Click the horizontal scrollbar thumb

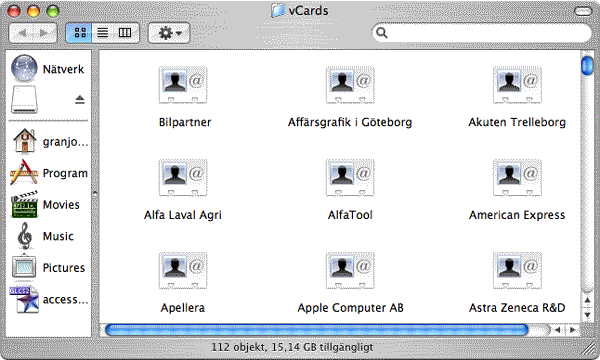point(317,330)
